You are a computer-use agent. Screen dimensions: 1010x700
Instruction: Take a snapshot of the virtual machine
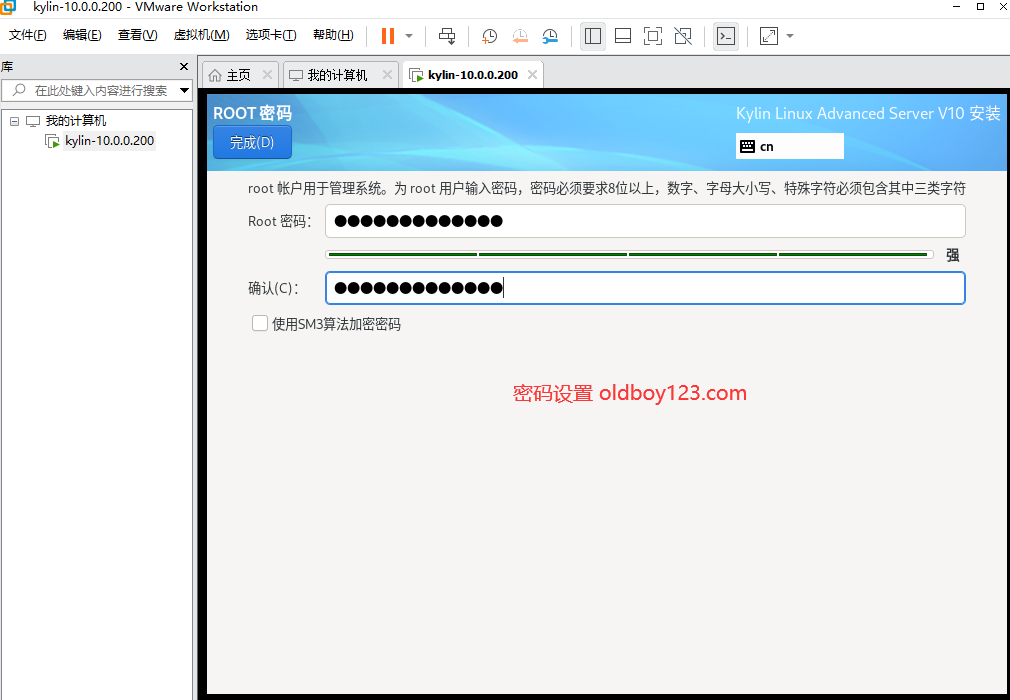(490, 36)
